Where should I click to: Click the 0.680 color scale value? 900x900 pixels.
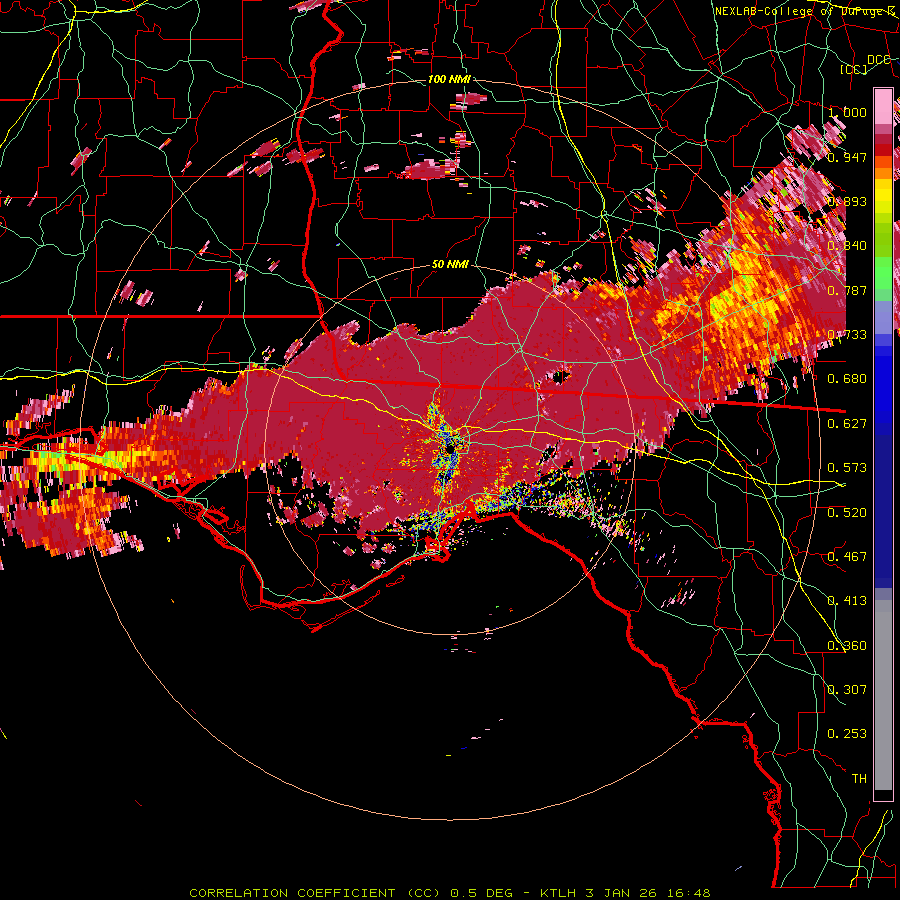tap(847, 378)
